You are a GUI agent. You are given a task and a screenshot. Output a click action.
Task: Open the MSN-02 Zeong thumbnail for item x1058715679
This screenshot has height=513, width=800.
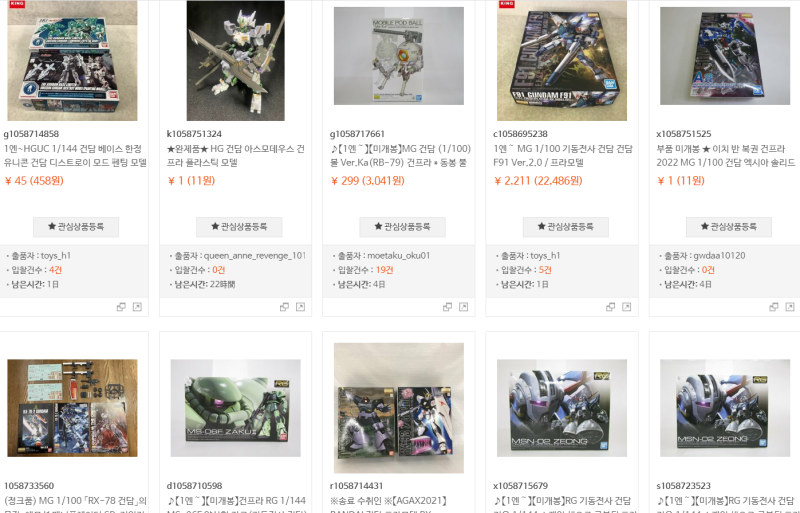(x=562, y=408)
